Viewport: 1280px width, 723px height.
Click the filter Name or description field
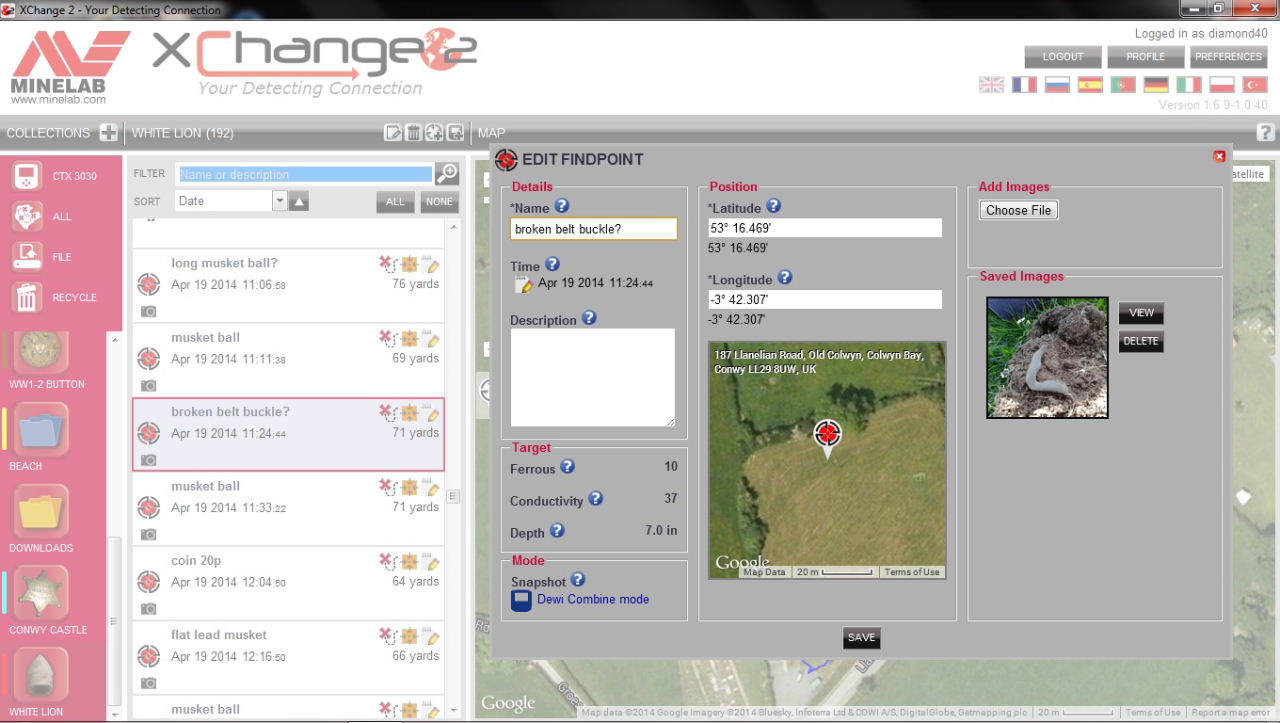pyautogui.click(x=305, y=174)
